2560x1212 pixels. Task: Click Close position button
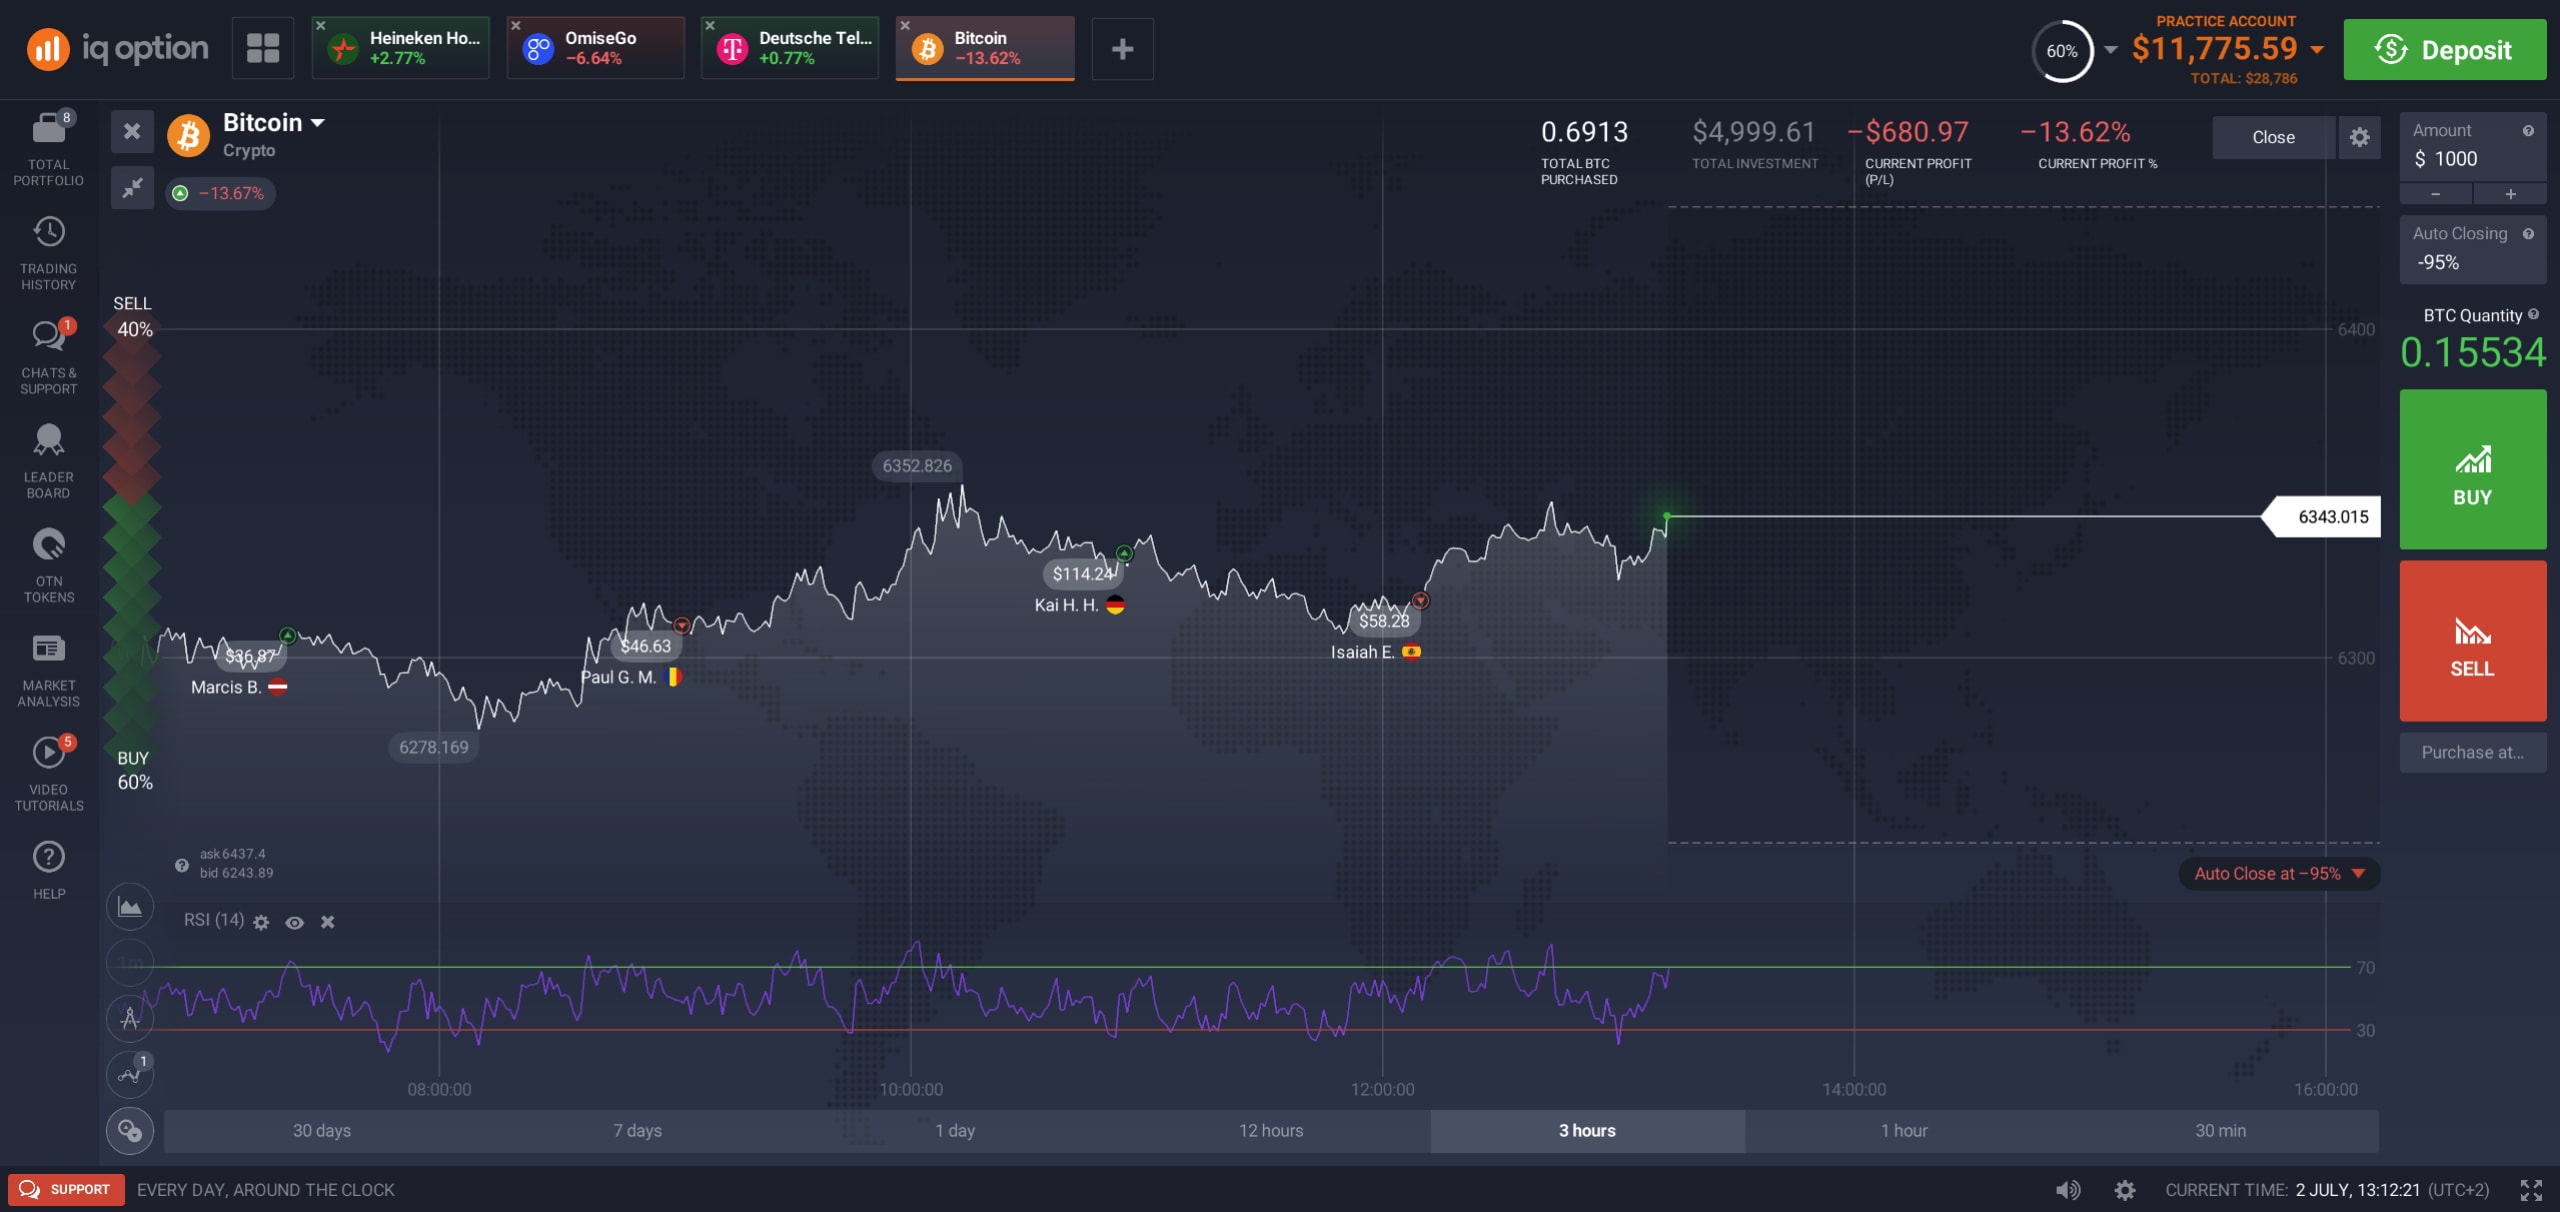pyautogui.click(x=2273, y=137)
